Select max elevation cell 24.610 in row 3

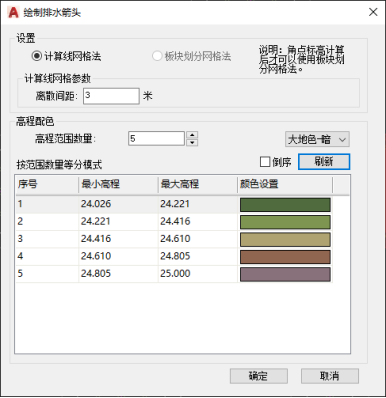click(198, 239)
